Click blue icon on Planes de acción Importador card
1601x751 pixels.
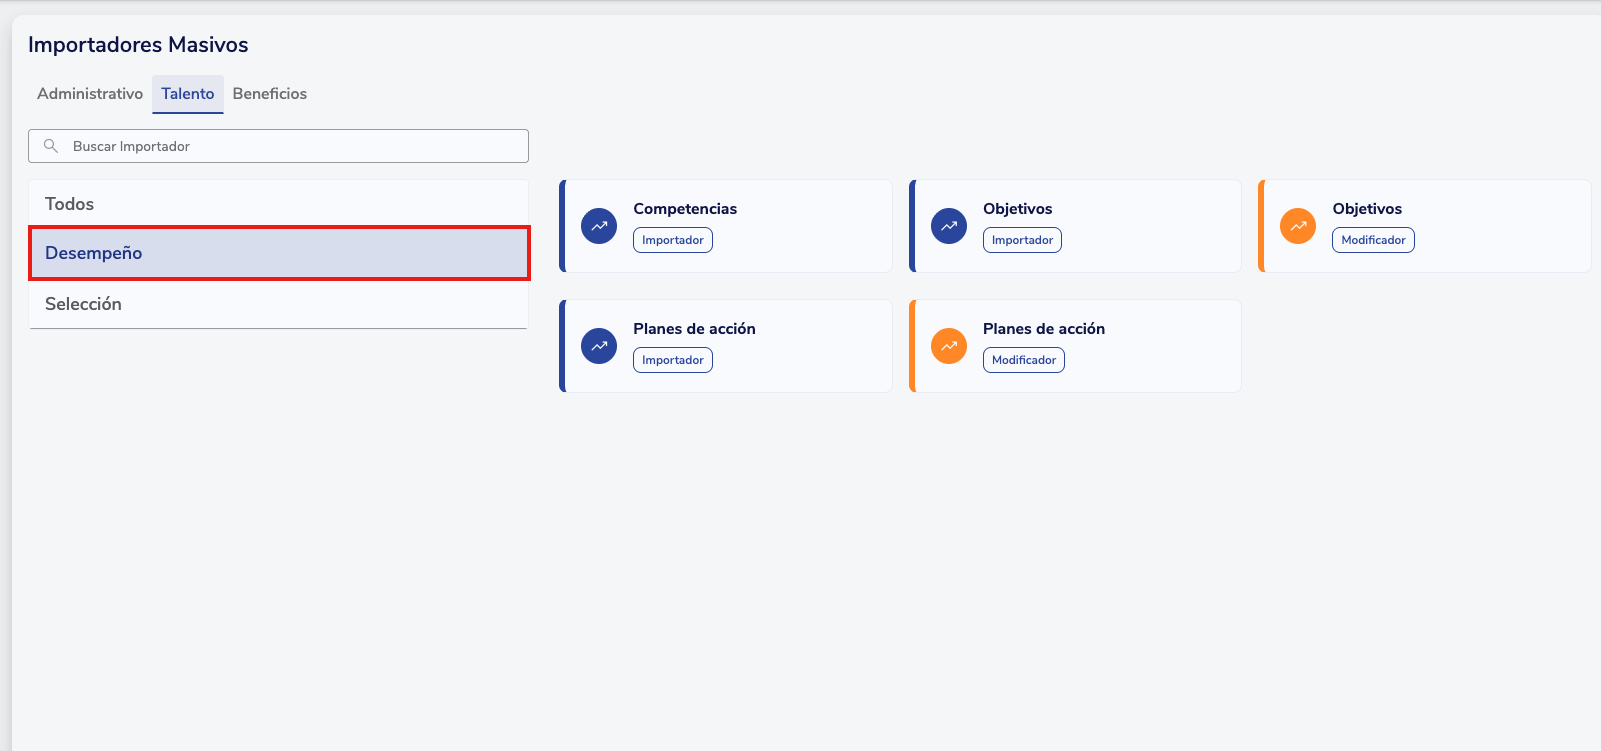[x=599, y=346]
